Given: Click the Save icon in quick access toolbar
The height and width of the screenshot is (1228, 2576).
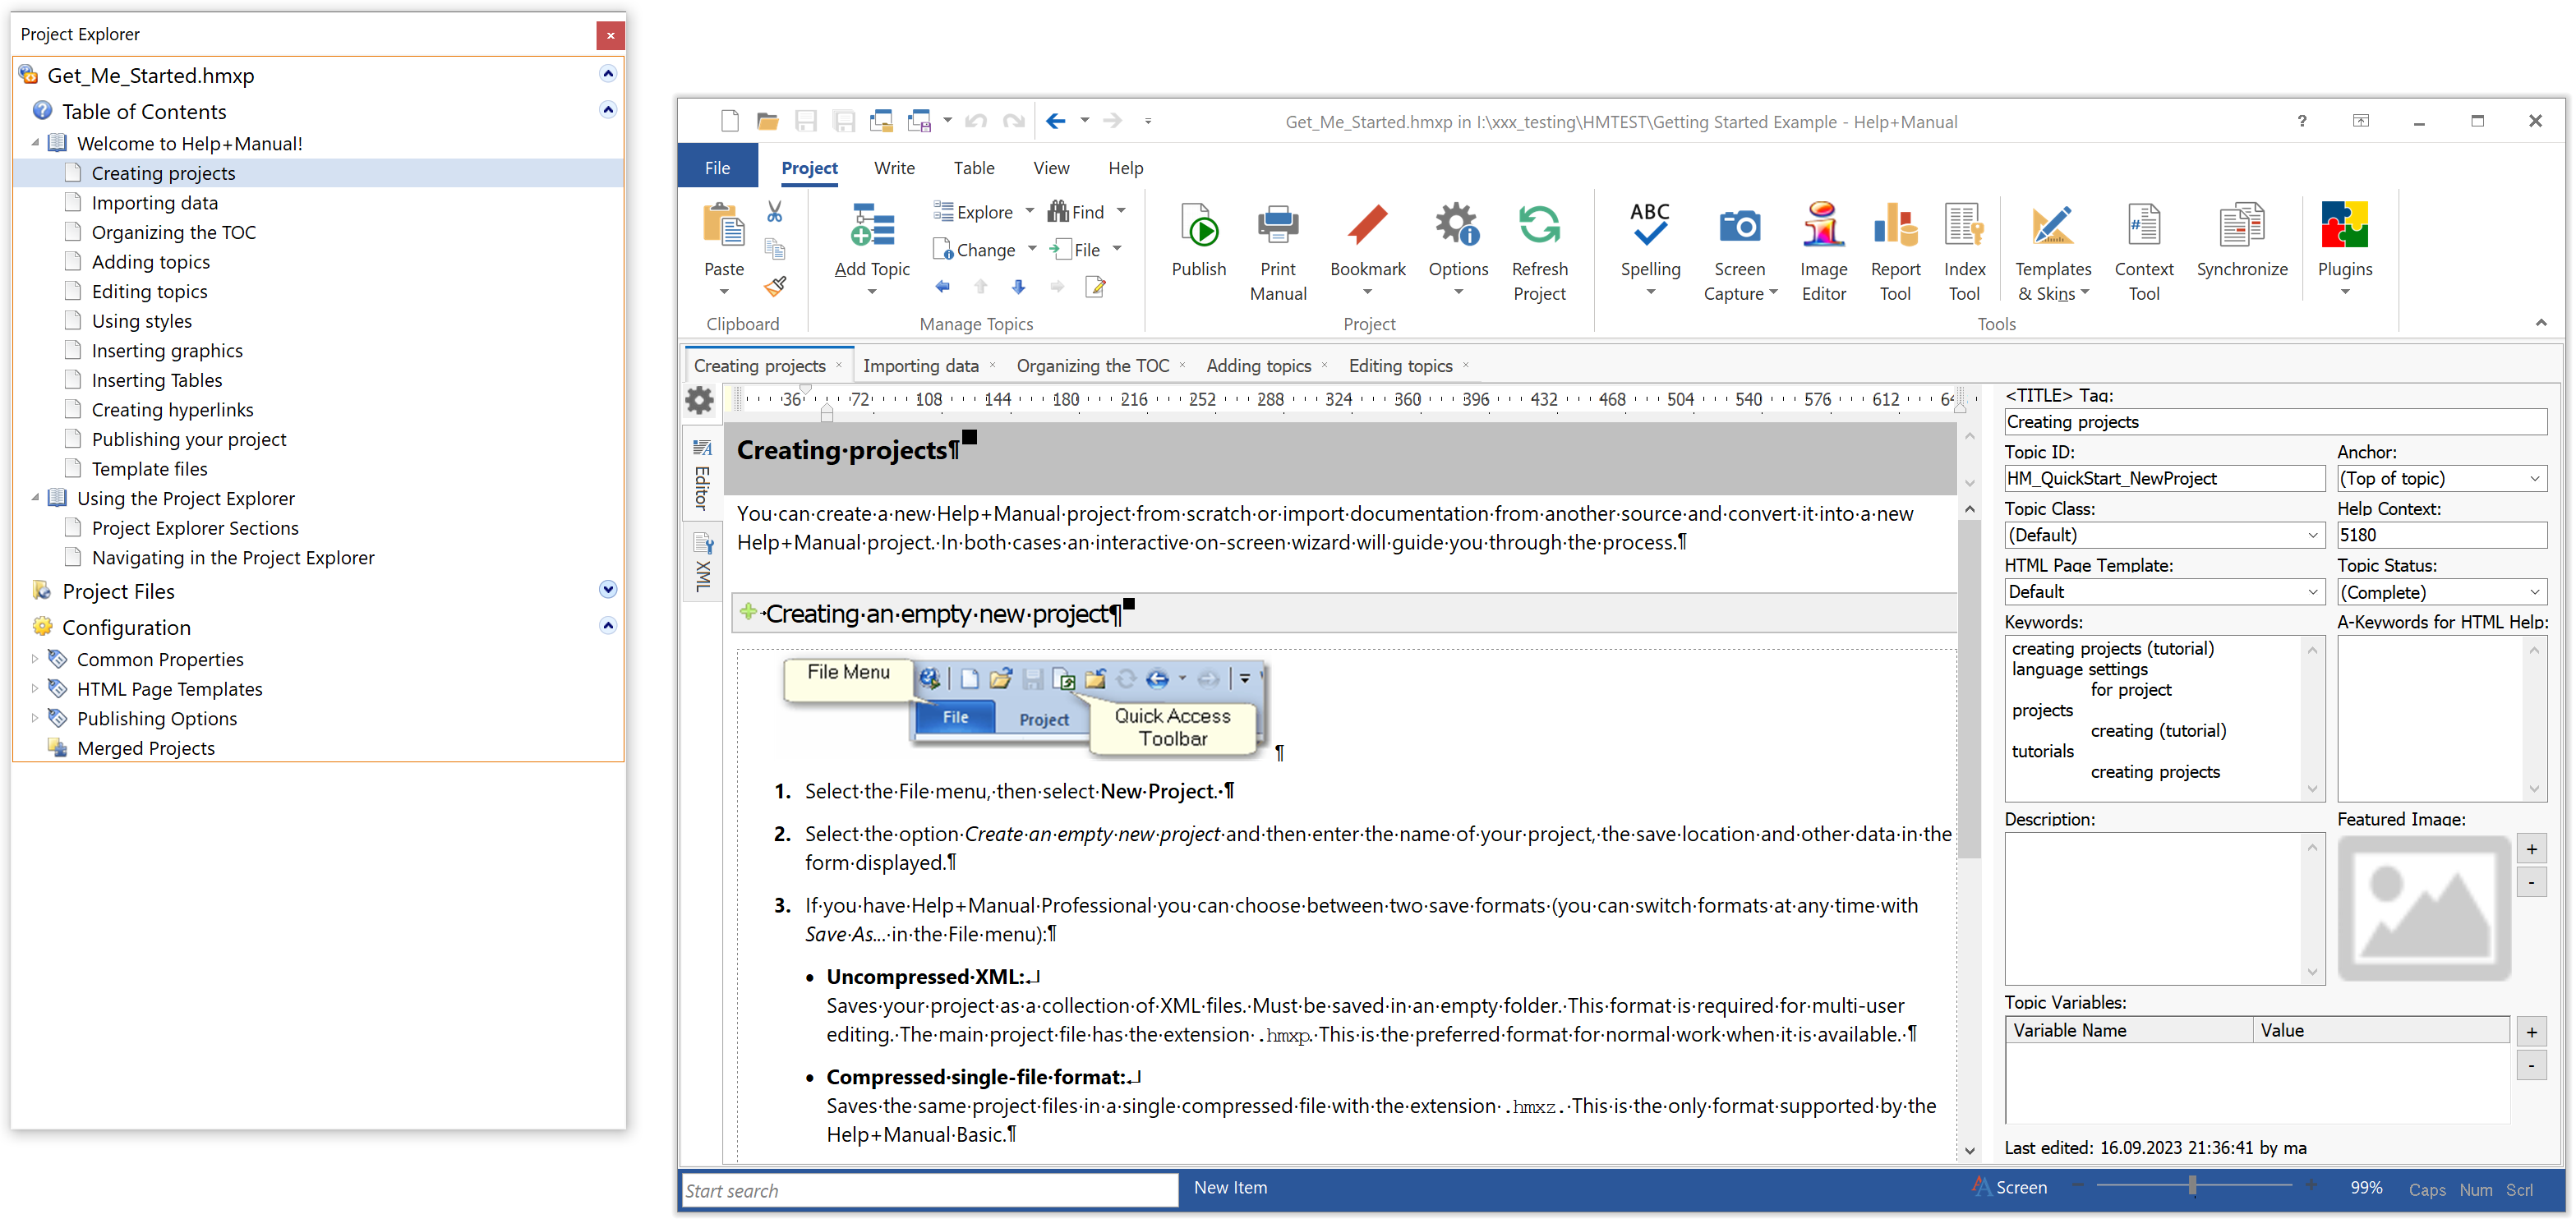Looking at the screenshot, I should 806,121.
